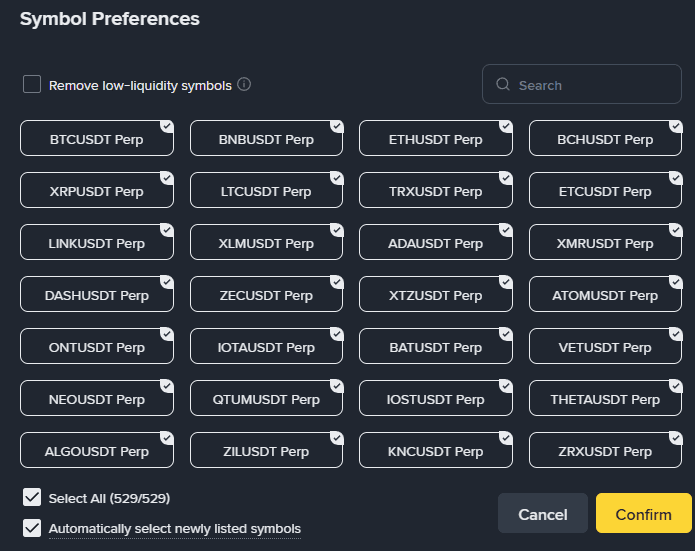This screenshot has width=695, height=551.
Task: Uncheck the Select All checkbox
Action: point(32,498)
